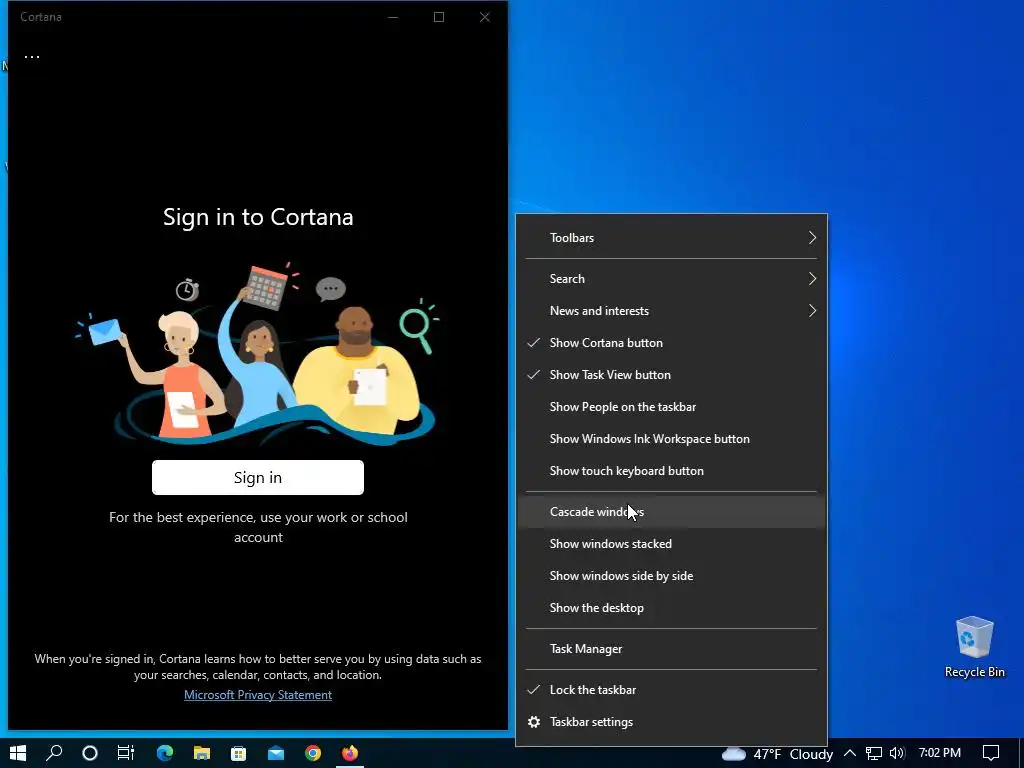
Task: Select the Recycle Bin desktop icon
Action: (974, 647)
